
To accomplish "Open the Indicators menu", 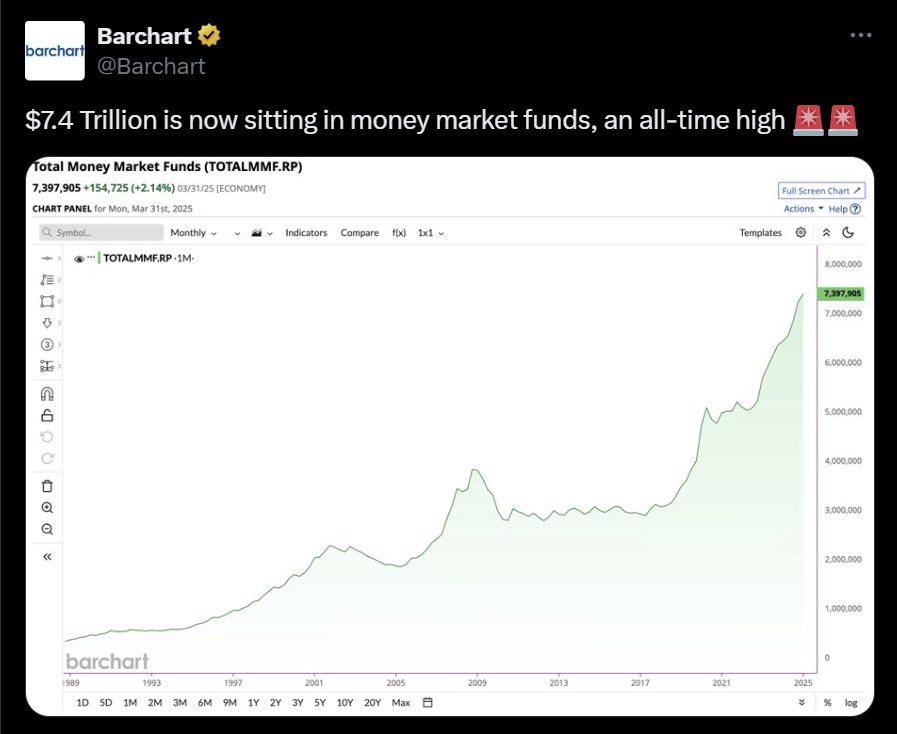I will (x=306, y=232).
